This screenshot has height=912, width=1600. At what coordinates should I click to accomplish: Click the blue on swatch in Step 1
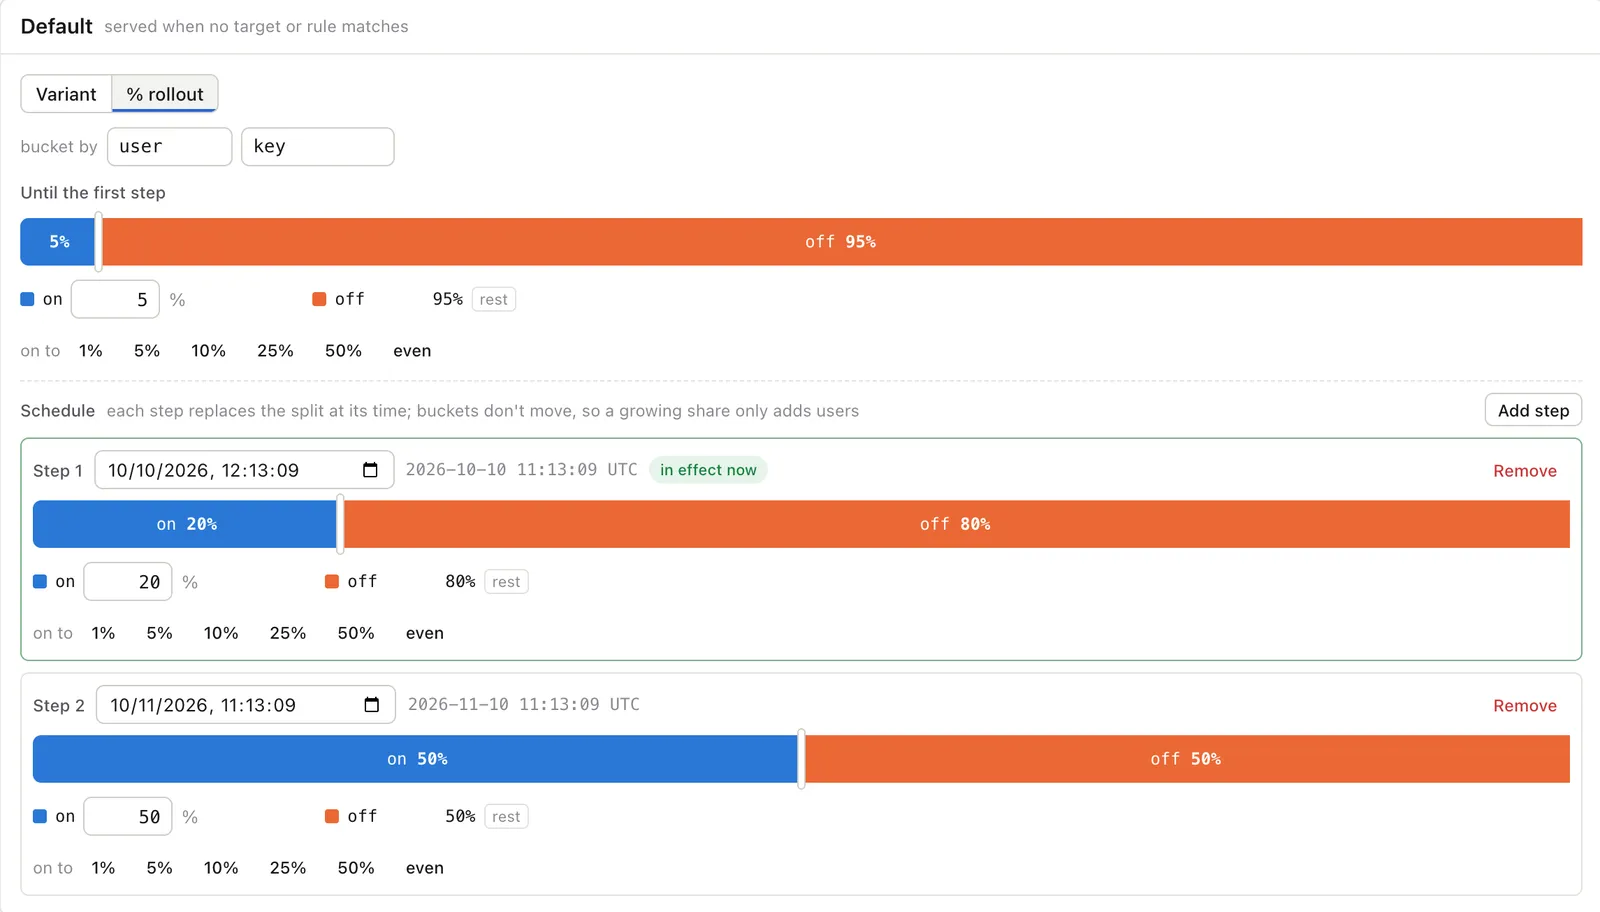click(40, 581)
